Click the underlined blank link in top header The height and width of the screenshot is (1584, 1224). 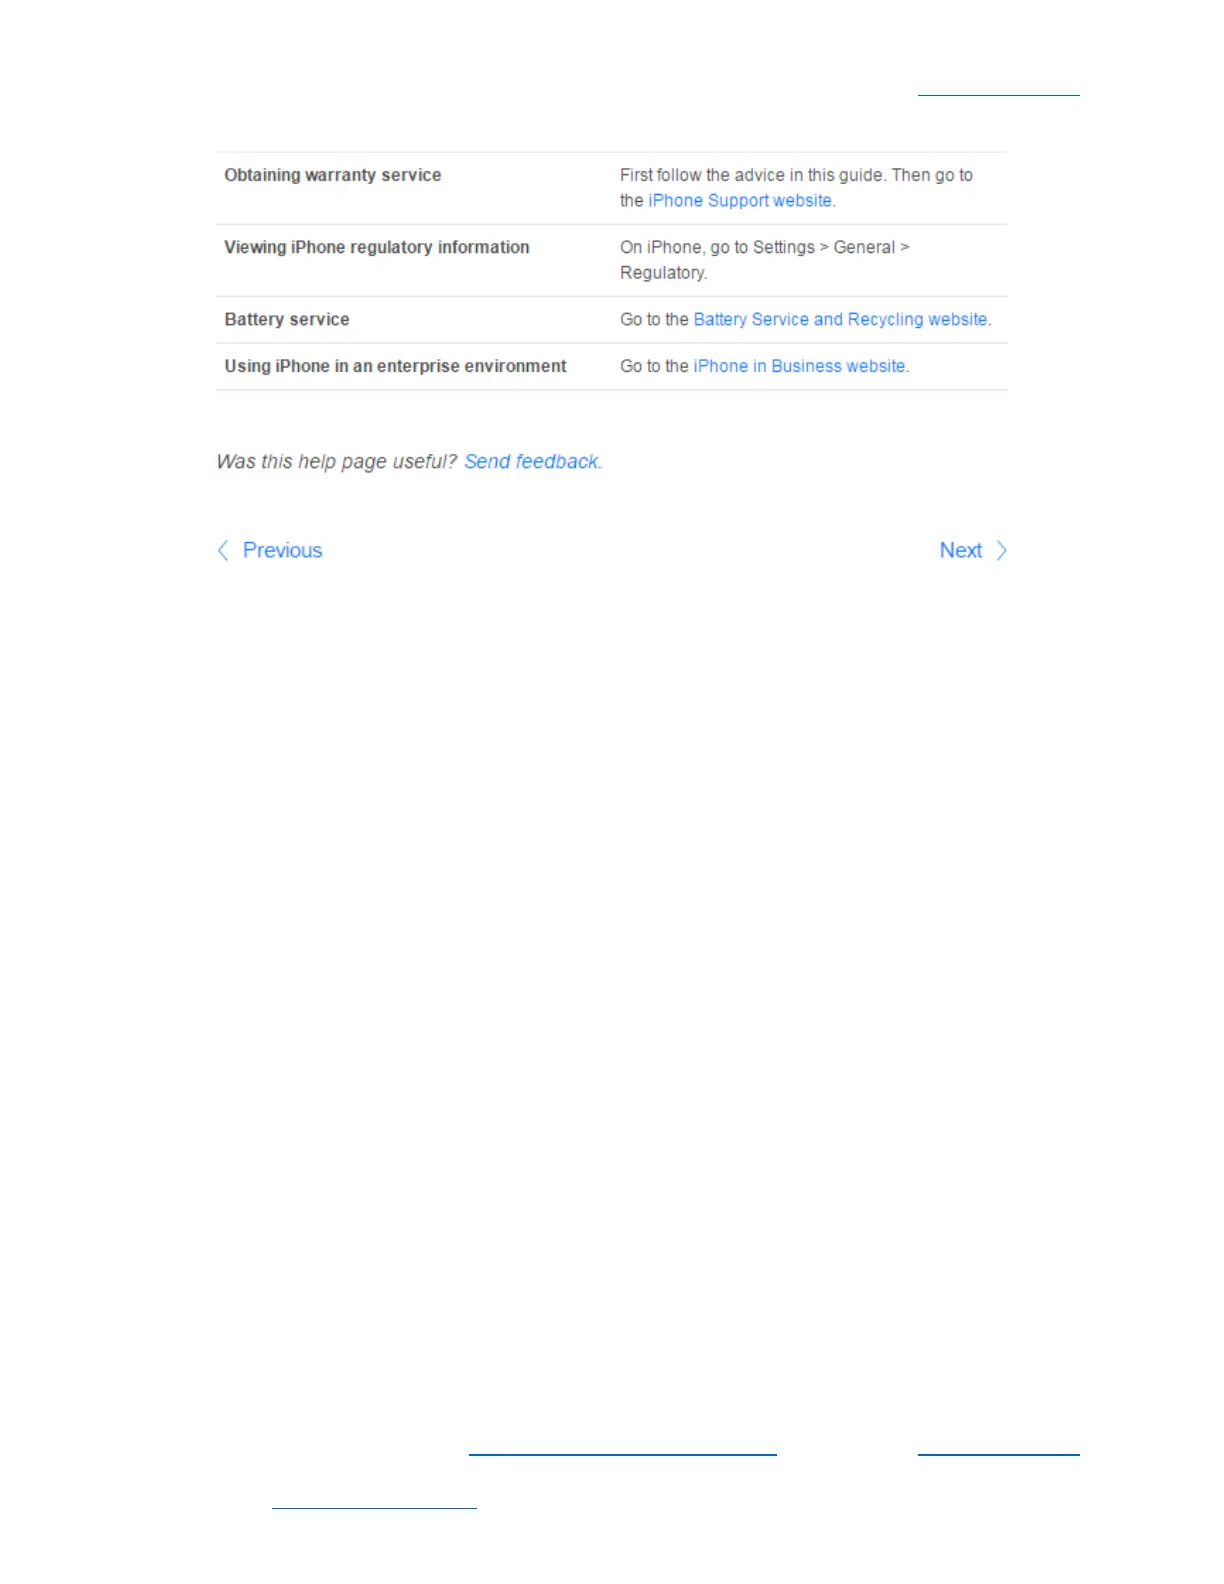998,94
